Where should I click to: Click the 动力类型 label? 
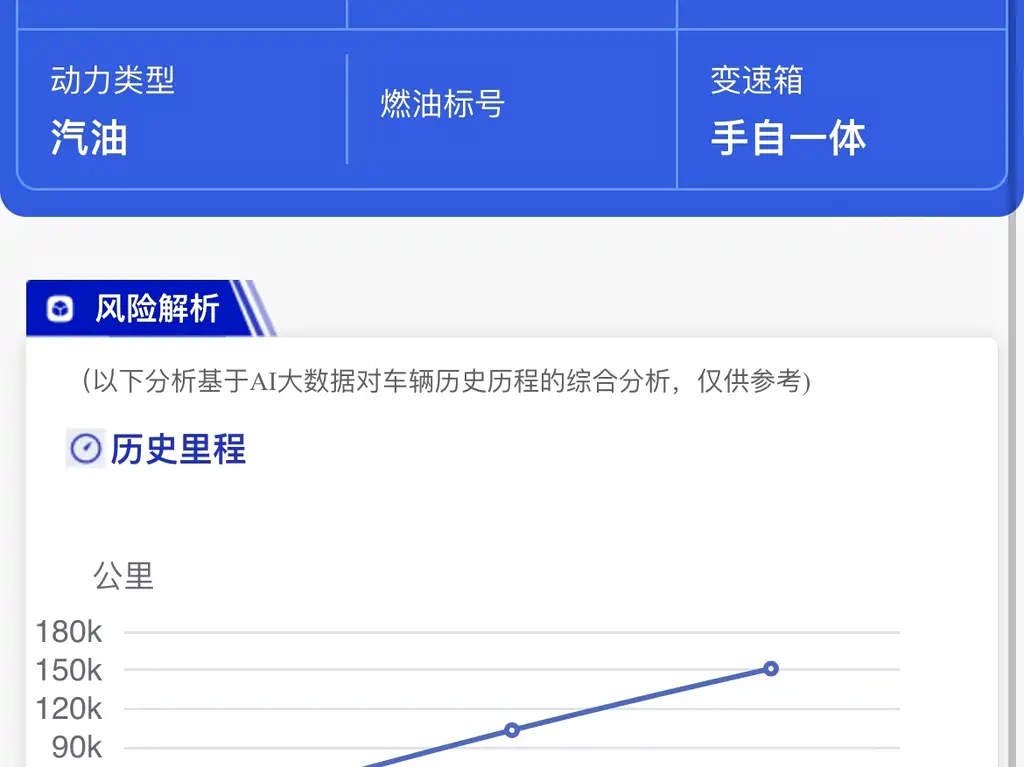[112, 81]
